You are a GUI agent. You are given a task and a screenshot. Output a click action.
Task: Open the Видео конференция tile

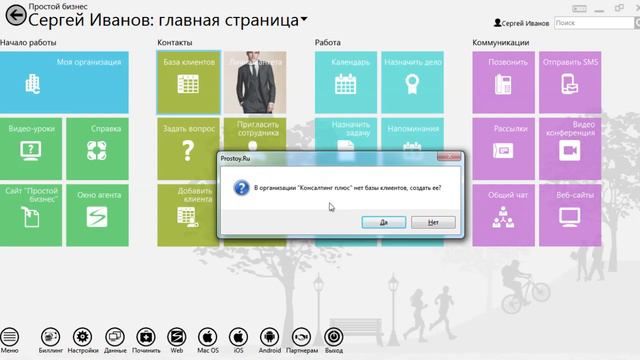570,149
